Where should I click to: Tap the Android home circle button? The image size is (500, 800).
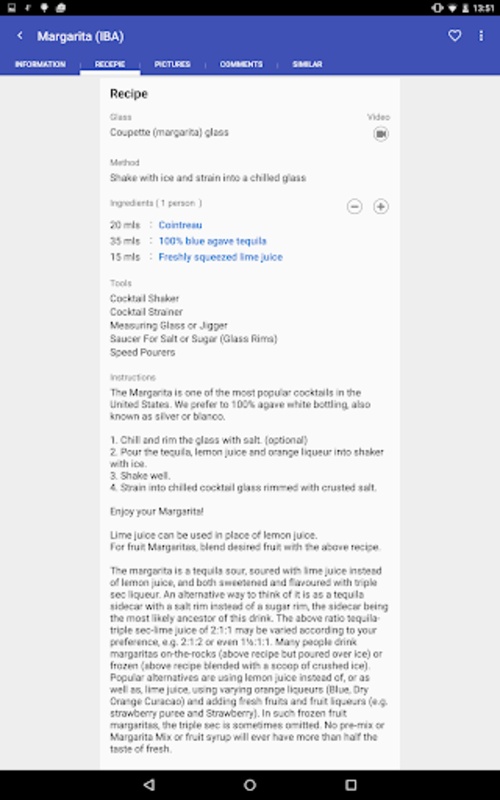pos(249,785)
